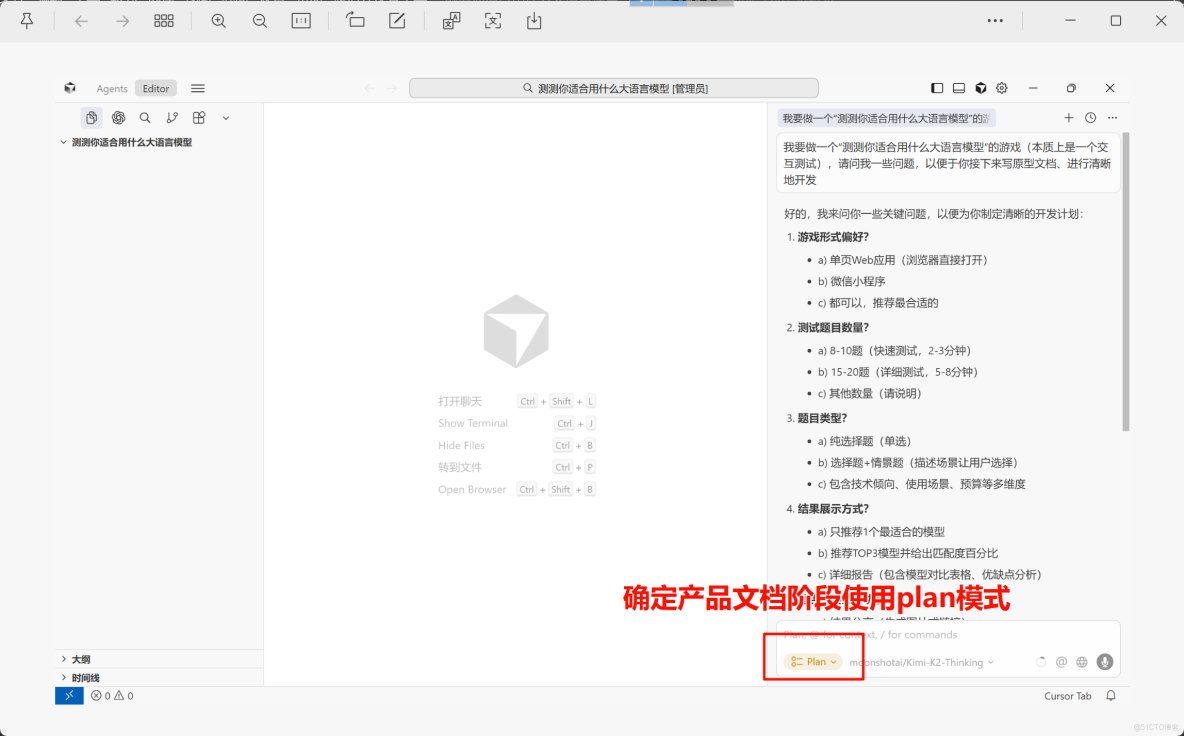Open the hamburger menu next to Editor
Screen dimensions: 1184x736
pyautogui.click(x=197, y=88)
